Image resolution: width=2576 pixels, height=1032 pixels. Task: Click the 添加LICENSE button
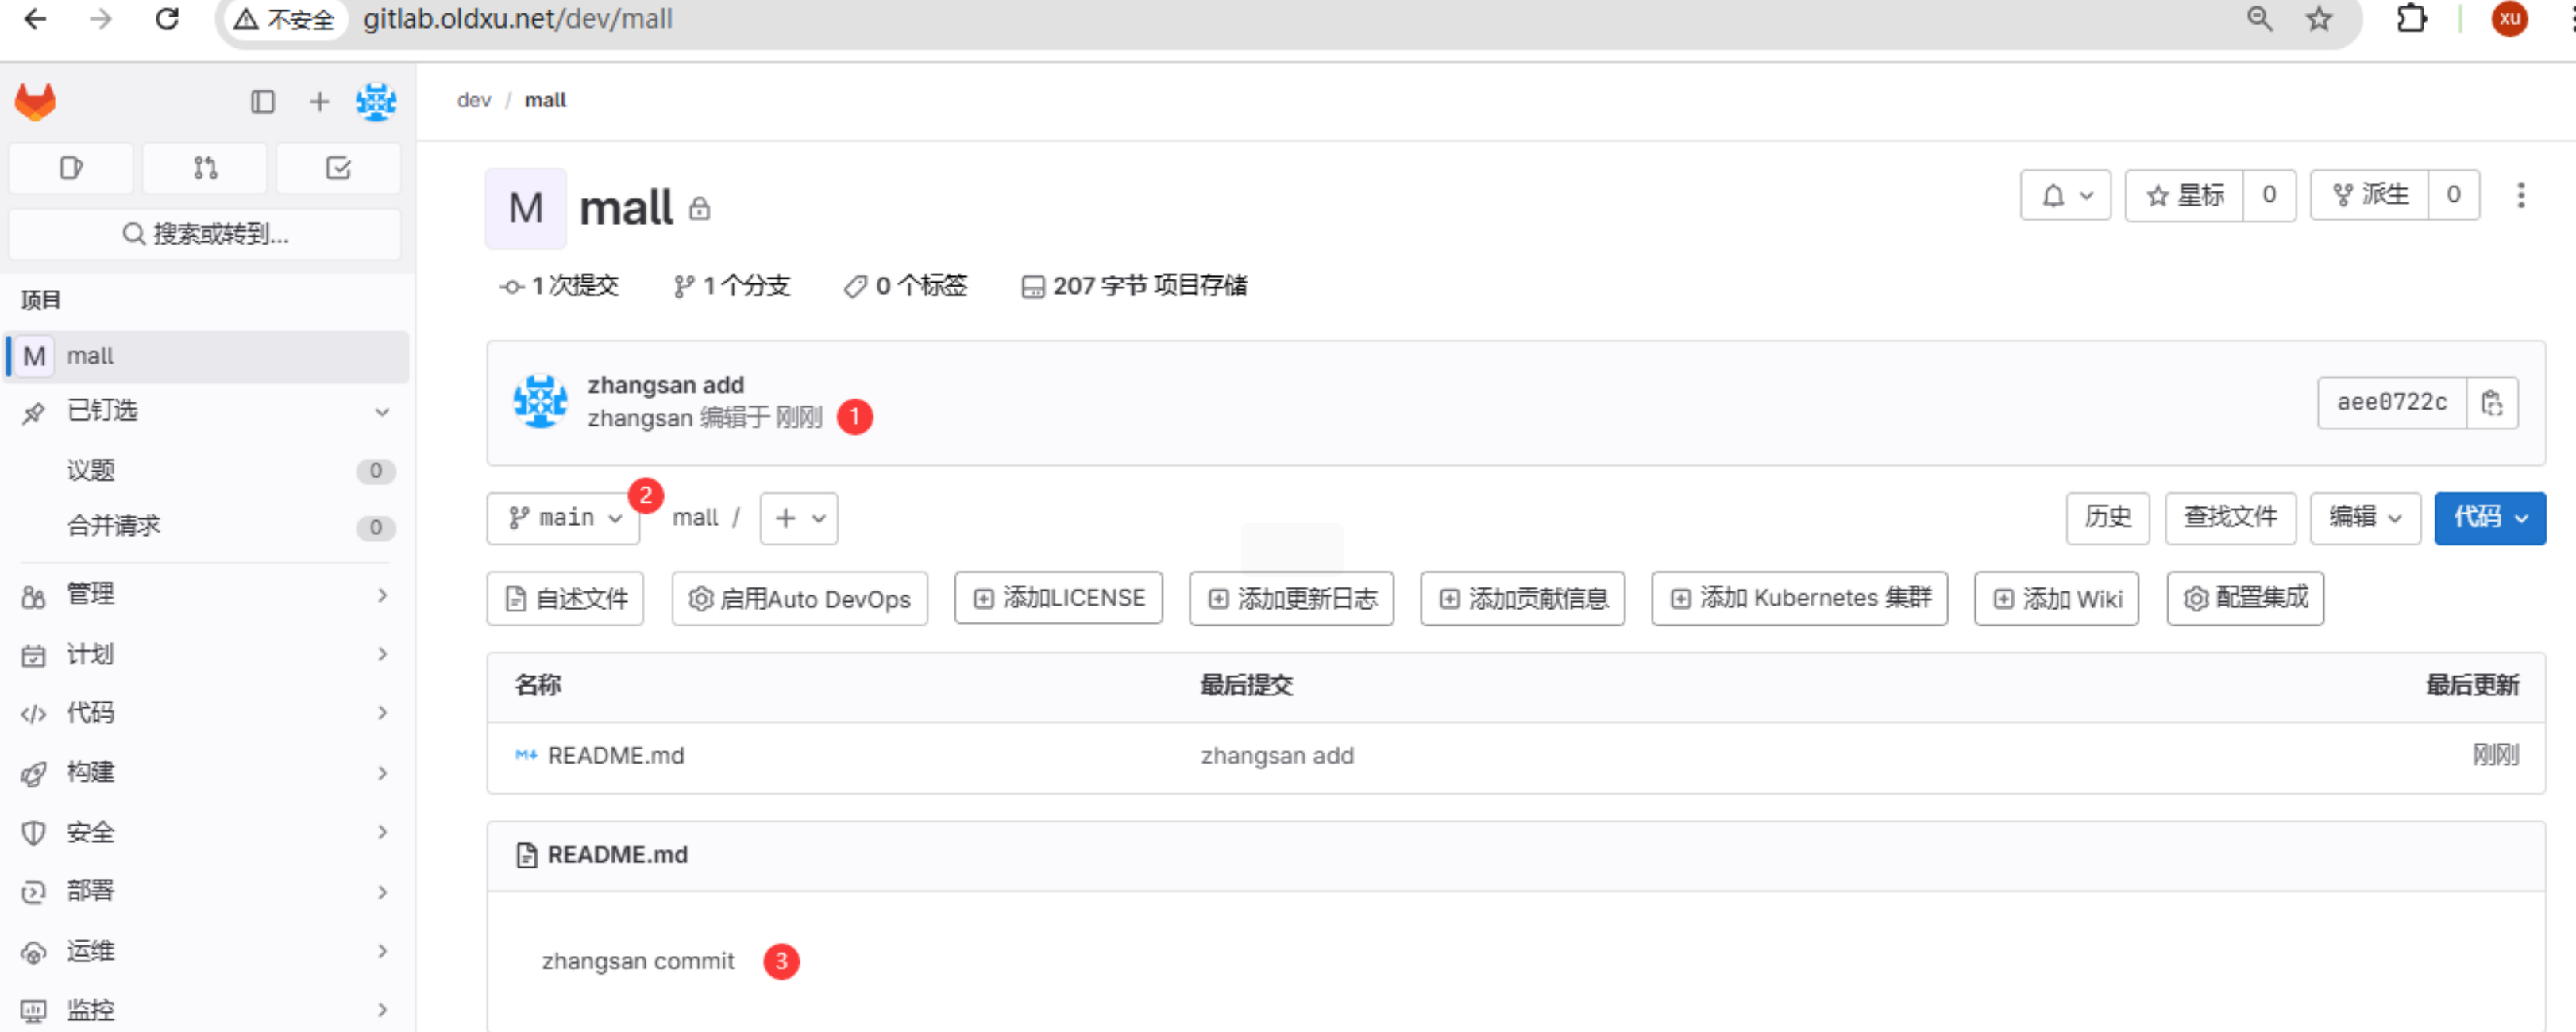click(1058, 598)
